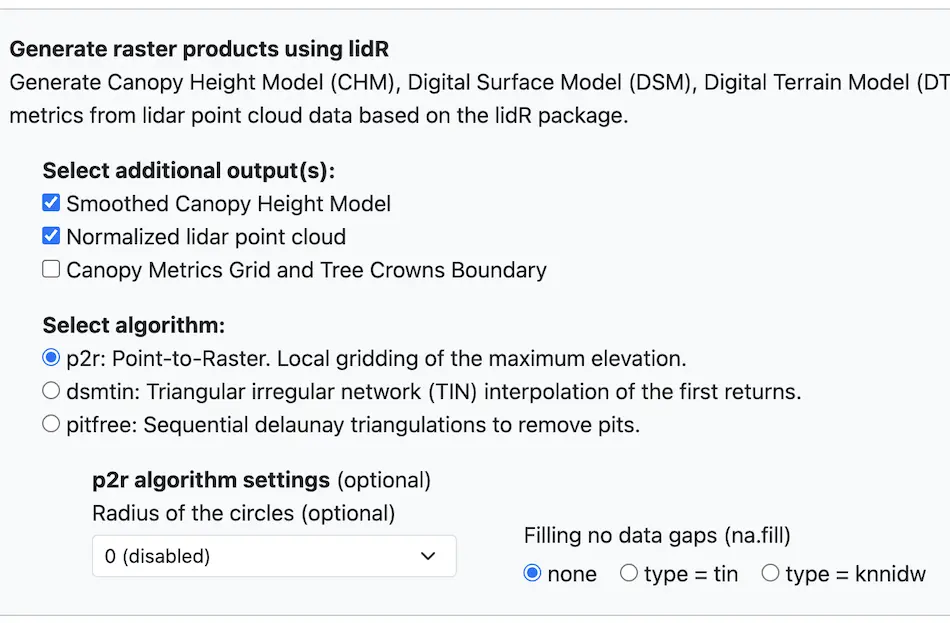
Task: Click the 'p2r algorithm settings' heading
Action: point(211,480)
